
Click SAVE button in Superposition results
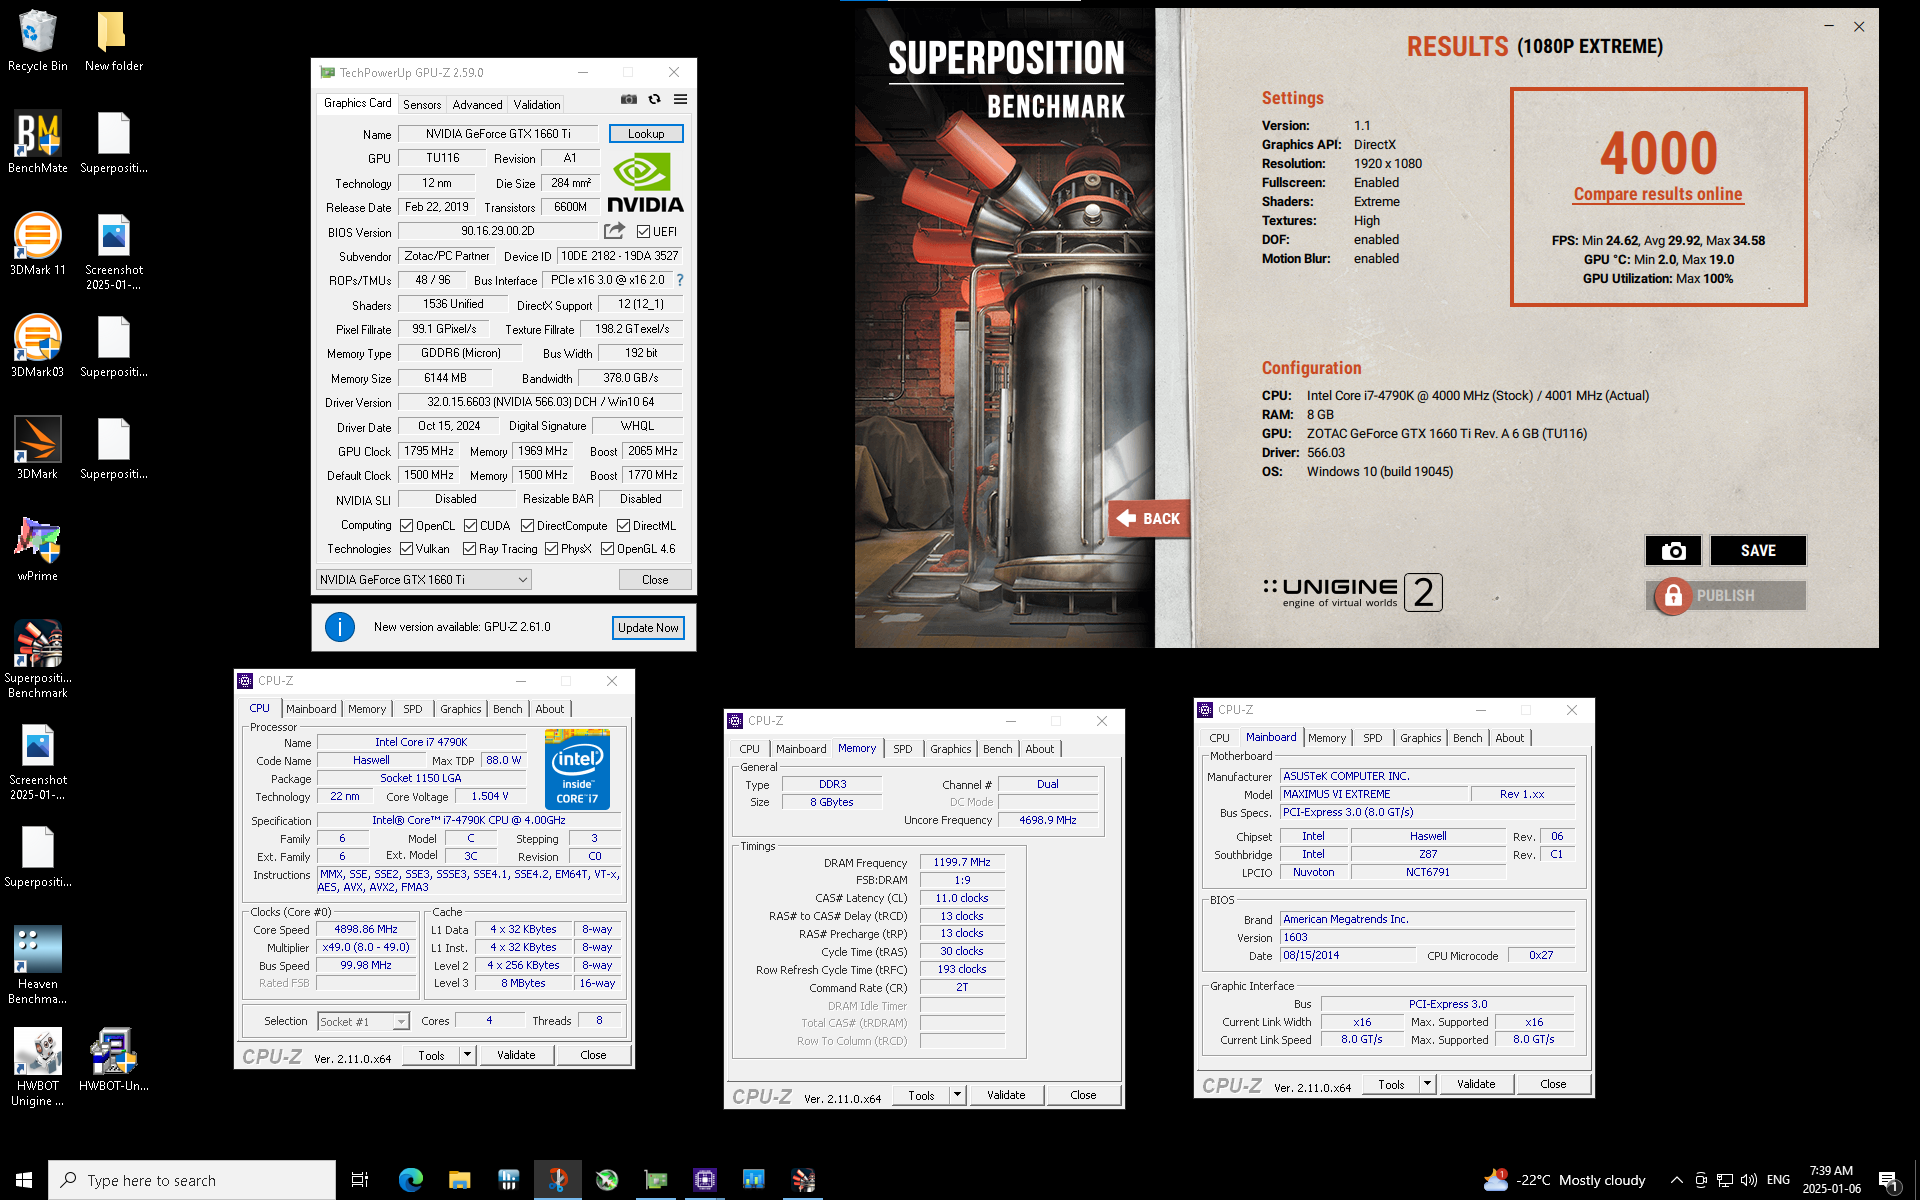pos(1758,551)
